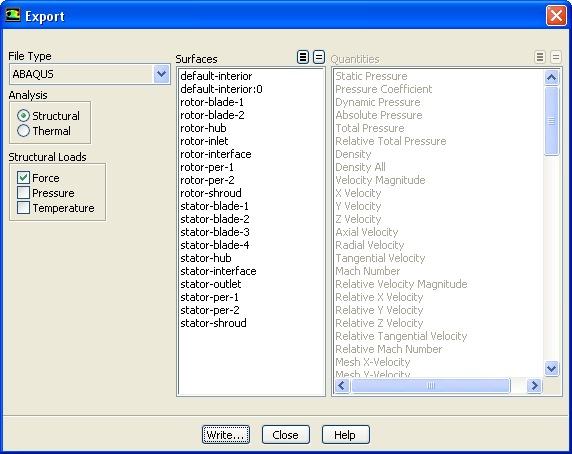Select rotor-blade-1 in the Surfaces list
This screenshot has height=454, width=572.
pos(212,102)
